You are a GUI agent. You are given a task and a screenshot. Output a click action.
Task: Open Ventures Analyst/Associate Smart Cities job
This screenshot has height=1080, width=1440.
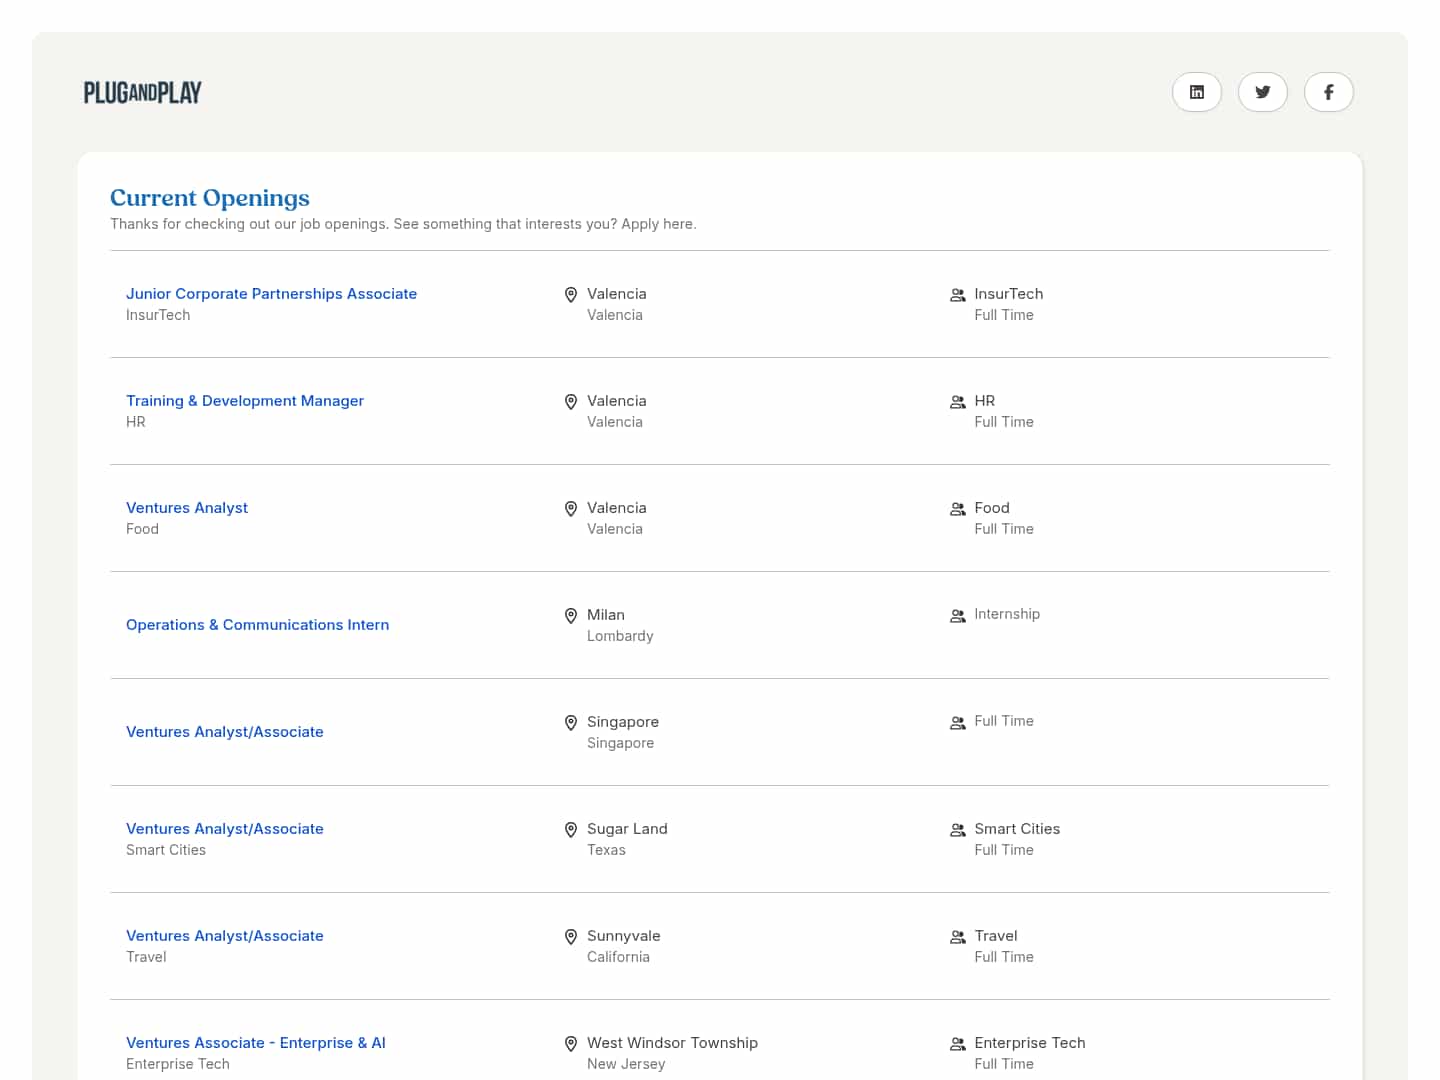(225, 829)
